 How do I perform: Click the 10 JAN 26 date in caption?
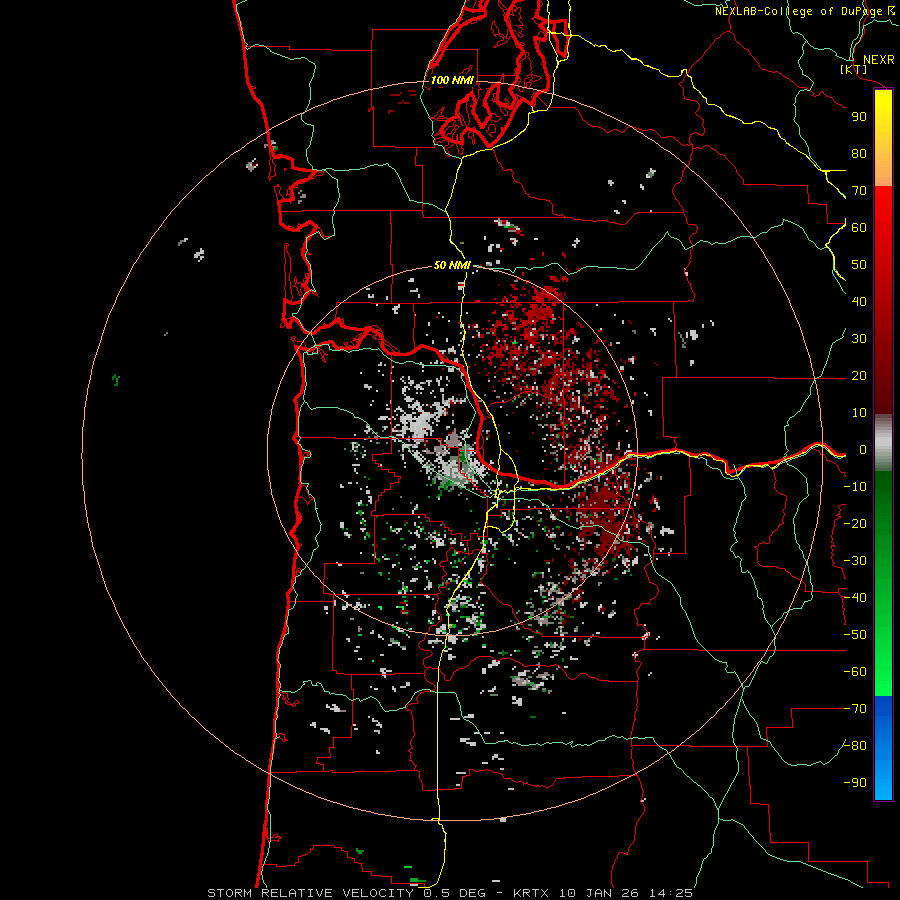pos(599,893)
